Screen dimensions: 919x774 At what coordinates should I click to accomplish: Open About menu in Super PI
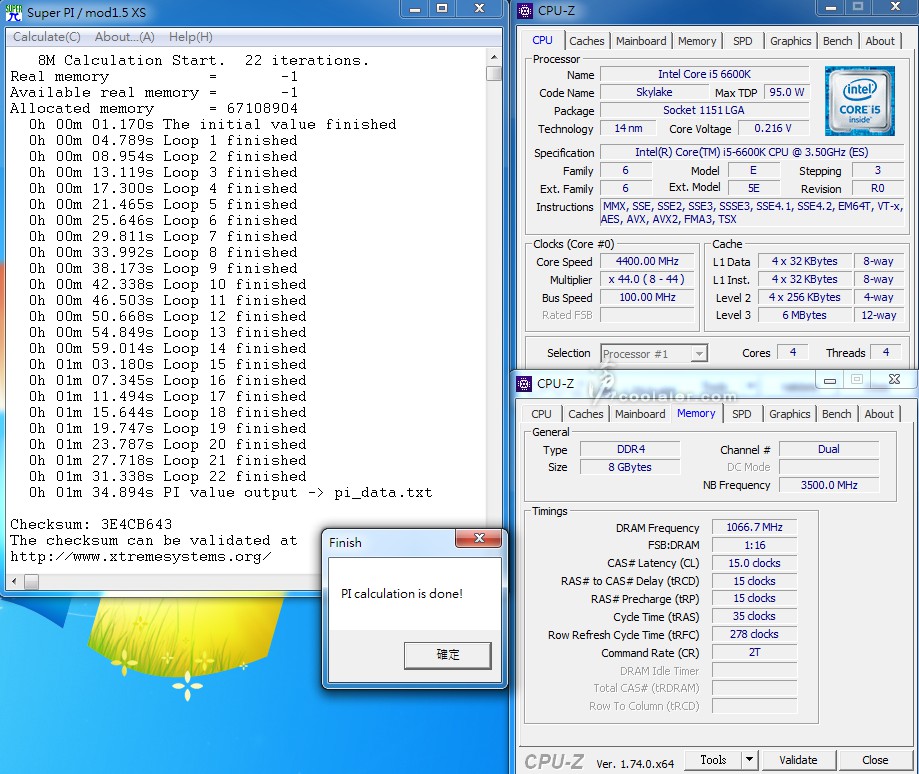tap(125, 37)
